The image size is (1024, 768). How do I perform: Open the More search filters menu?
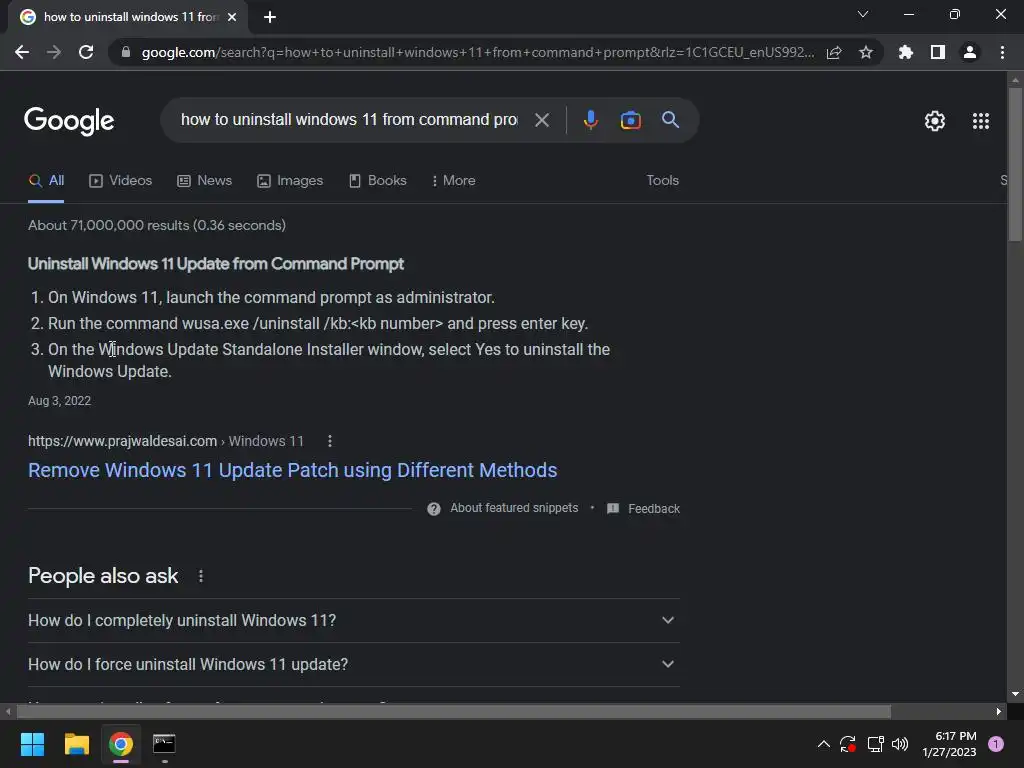pos(453,181)
